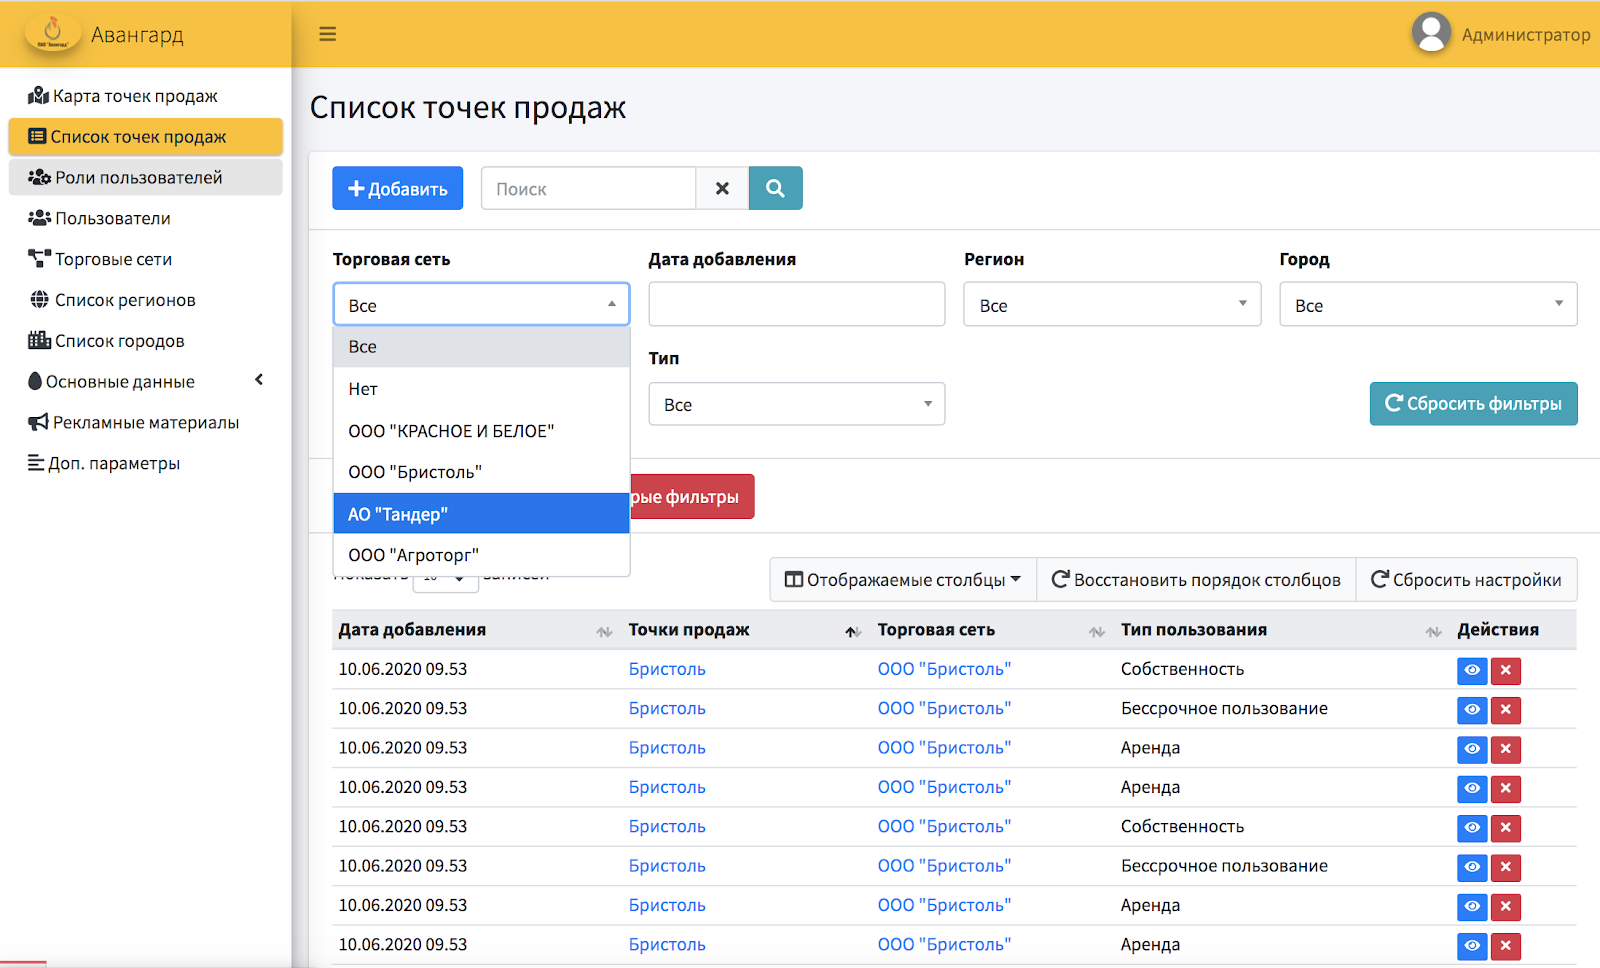The height and width of the screenshot is (968, 1600).
Task: Open the Регион dropdown
Action: pos(1112,304)
